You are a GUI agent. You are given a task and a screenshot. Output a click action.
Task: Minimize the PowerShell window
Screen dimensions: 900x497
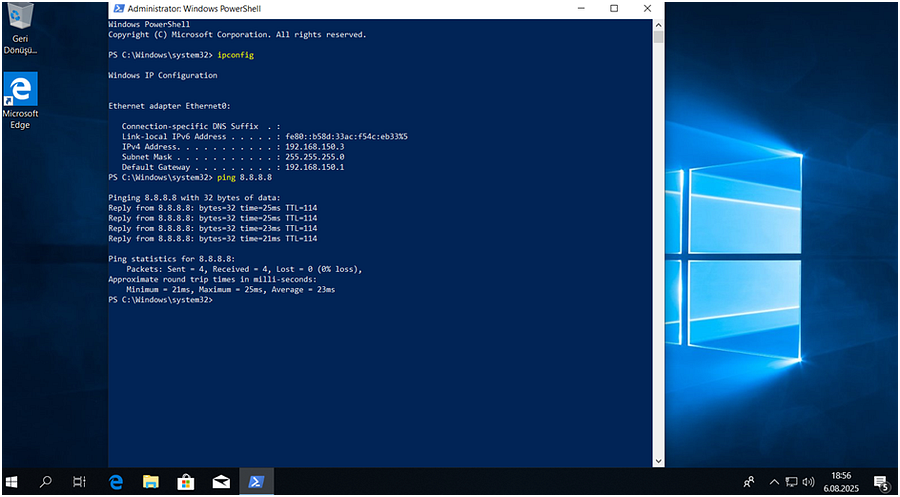(x=580, y=9)
